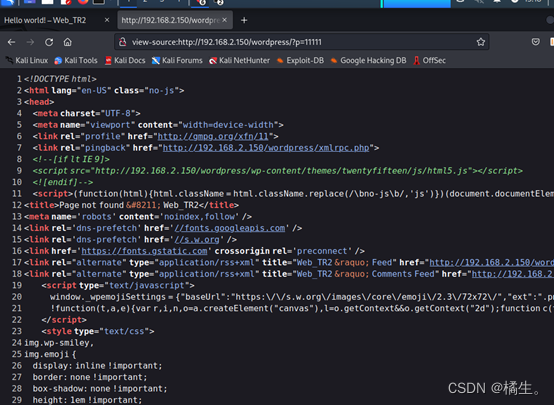Click the forward navigation arrow
This screenshot has width=554, height=405.
pyautogui.click(x=30, y=42)
